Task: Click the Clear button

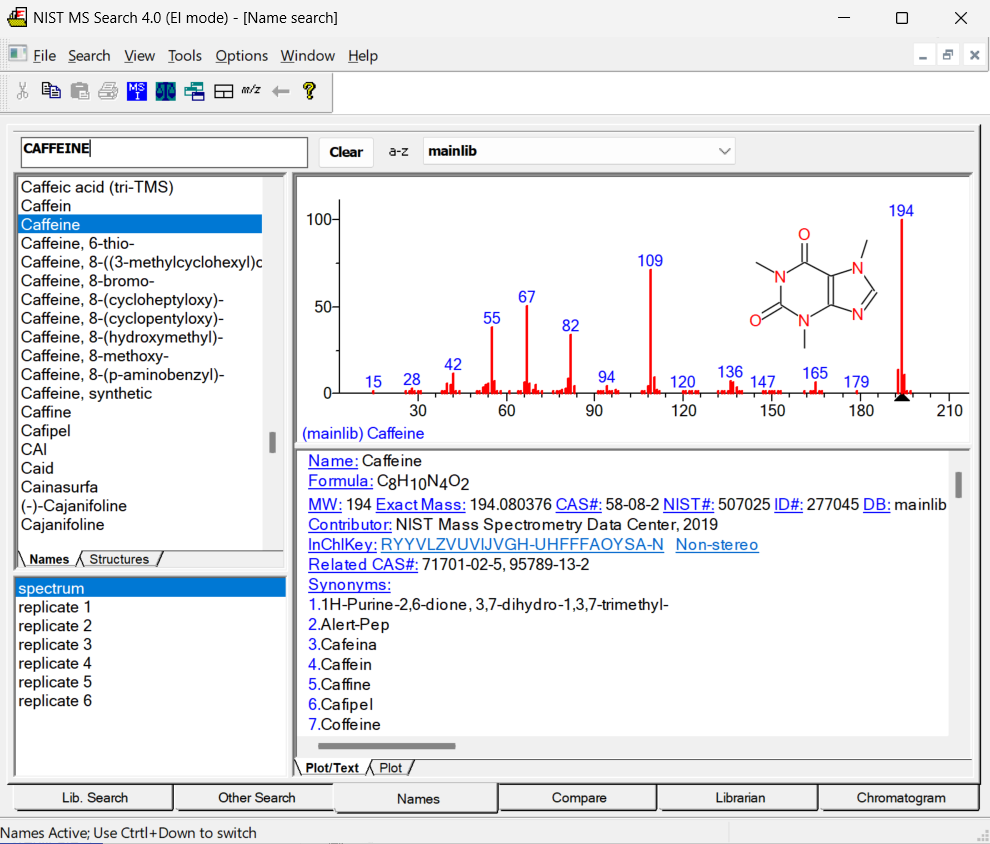Action: click(x=346, y=152)
